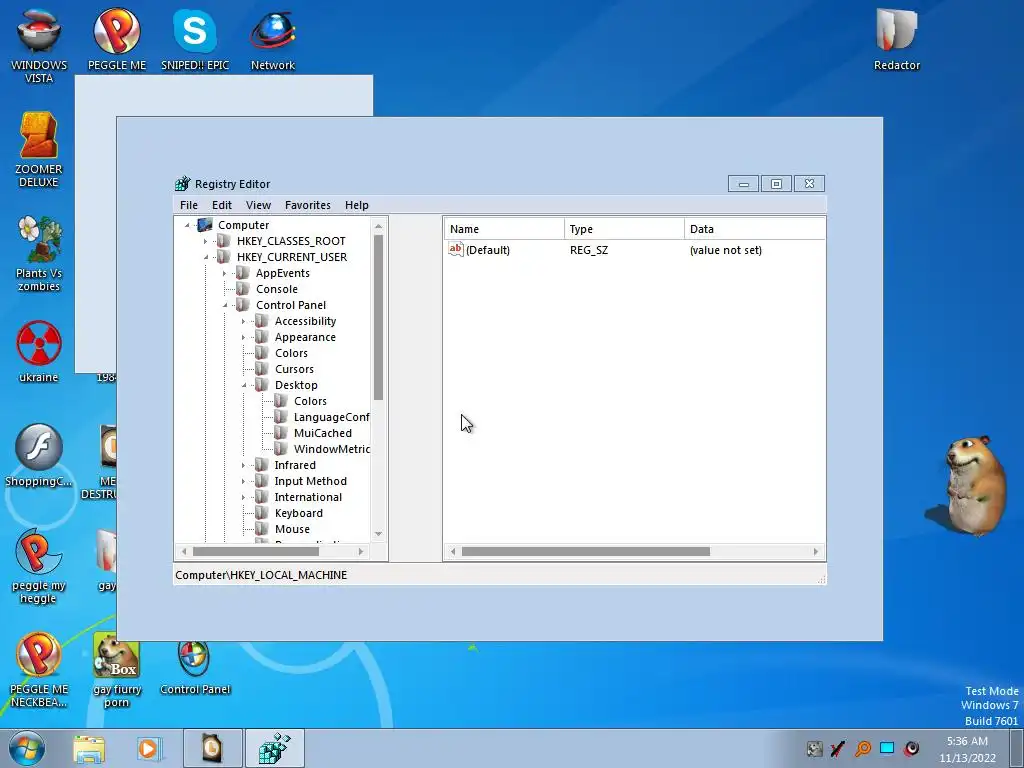Select the Infrared key
1024x768 pixels.
pyautogui.click(x=295, y=465)
